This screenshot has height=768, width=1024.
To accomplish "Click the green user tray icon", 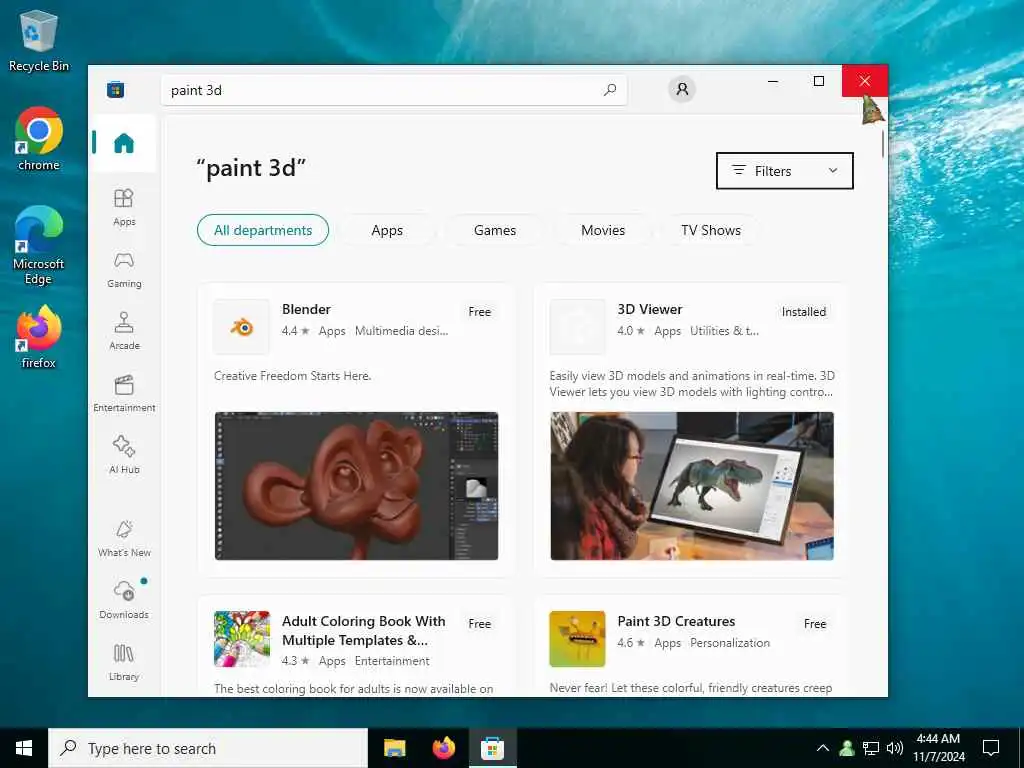I will point(847,748).
